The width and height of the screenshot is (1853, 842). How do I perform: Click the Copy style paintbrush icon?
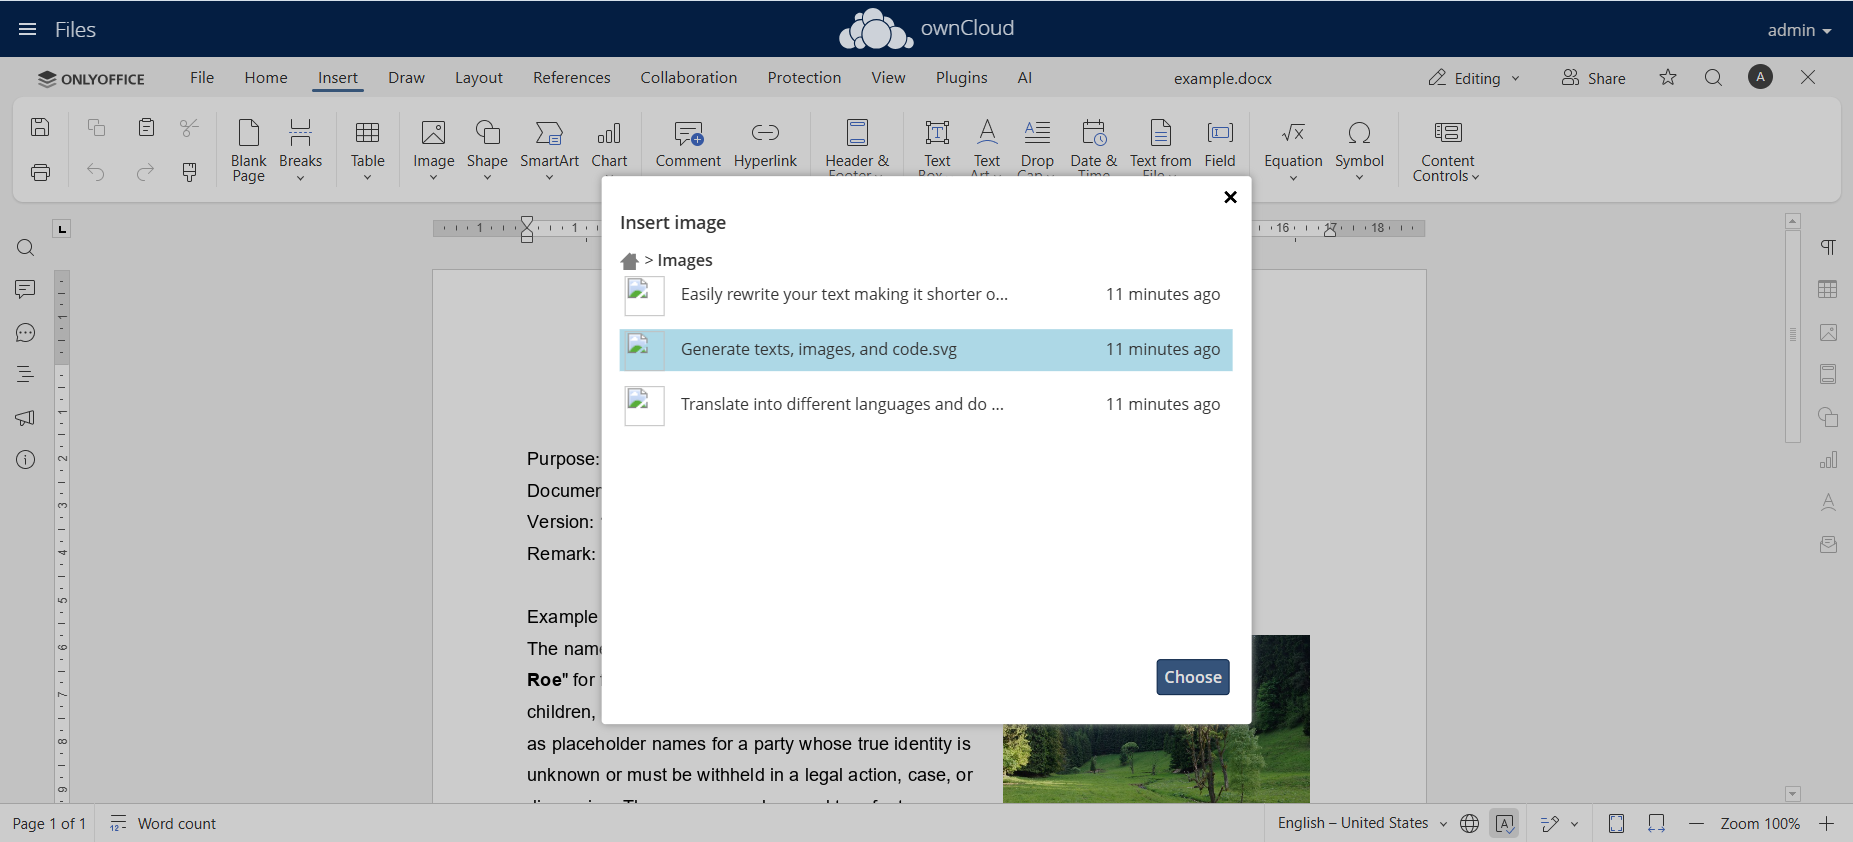point(189,172)
